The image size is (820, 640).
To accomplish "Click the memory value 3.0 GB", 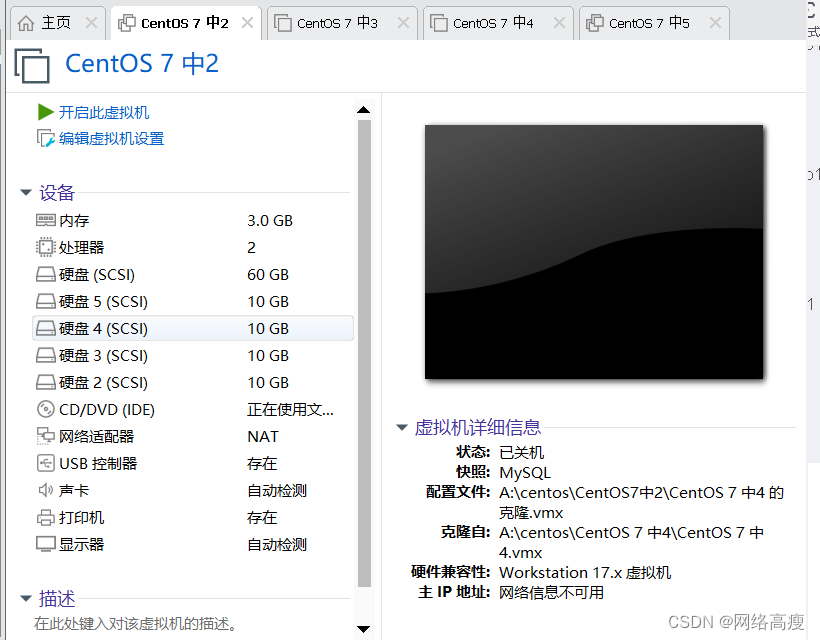I will [x=270, y=221].
